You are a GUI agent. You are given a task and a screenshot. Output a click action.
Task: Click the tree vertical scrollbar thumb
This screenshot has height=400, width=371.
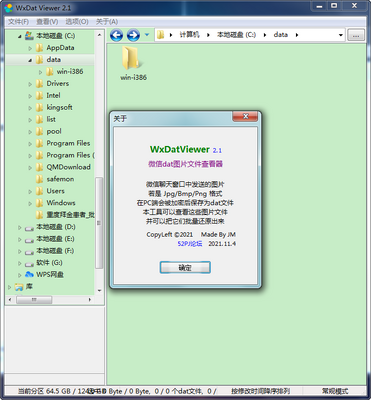[99, 223]
